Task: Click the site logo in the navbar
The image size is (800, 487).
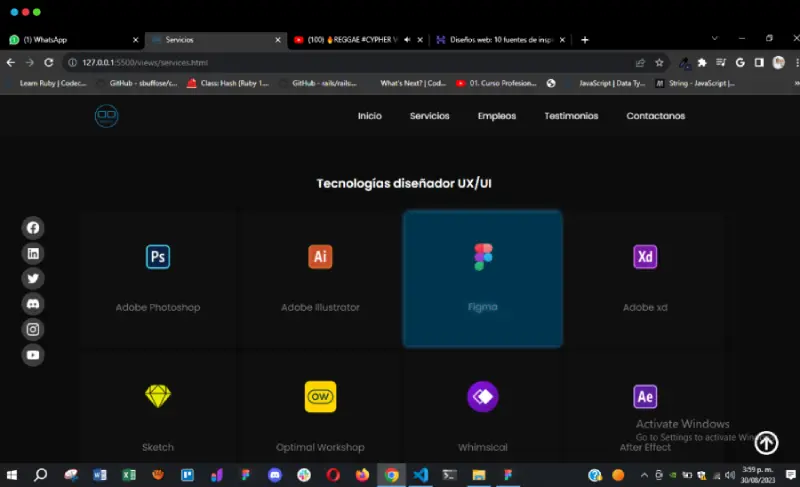Action: pos(106,116)
